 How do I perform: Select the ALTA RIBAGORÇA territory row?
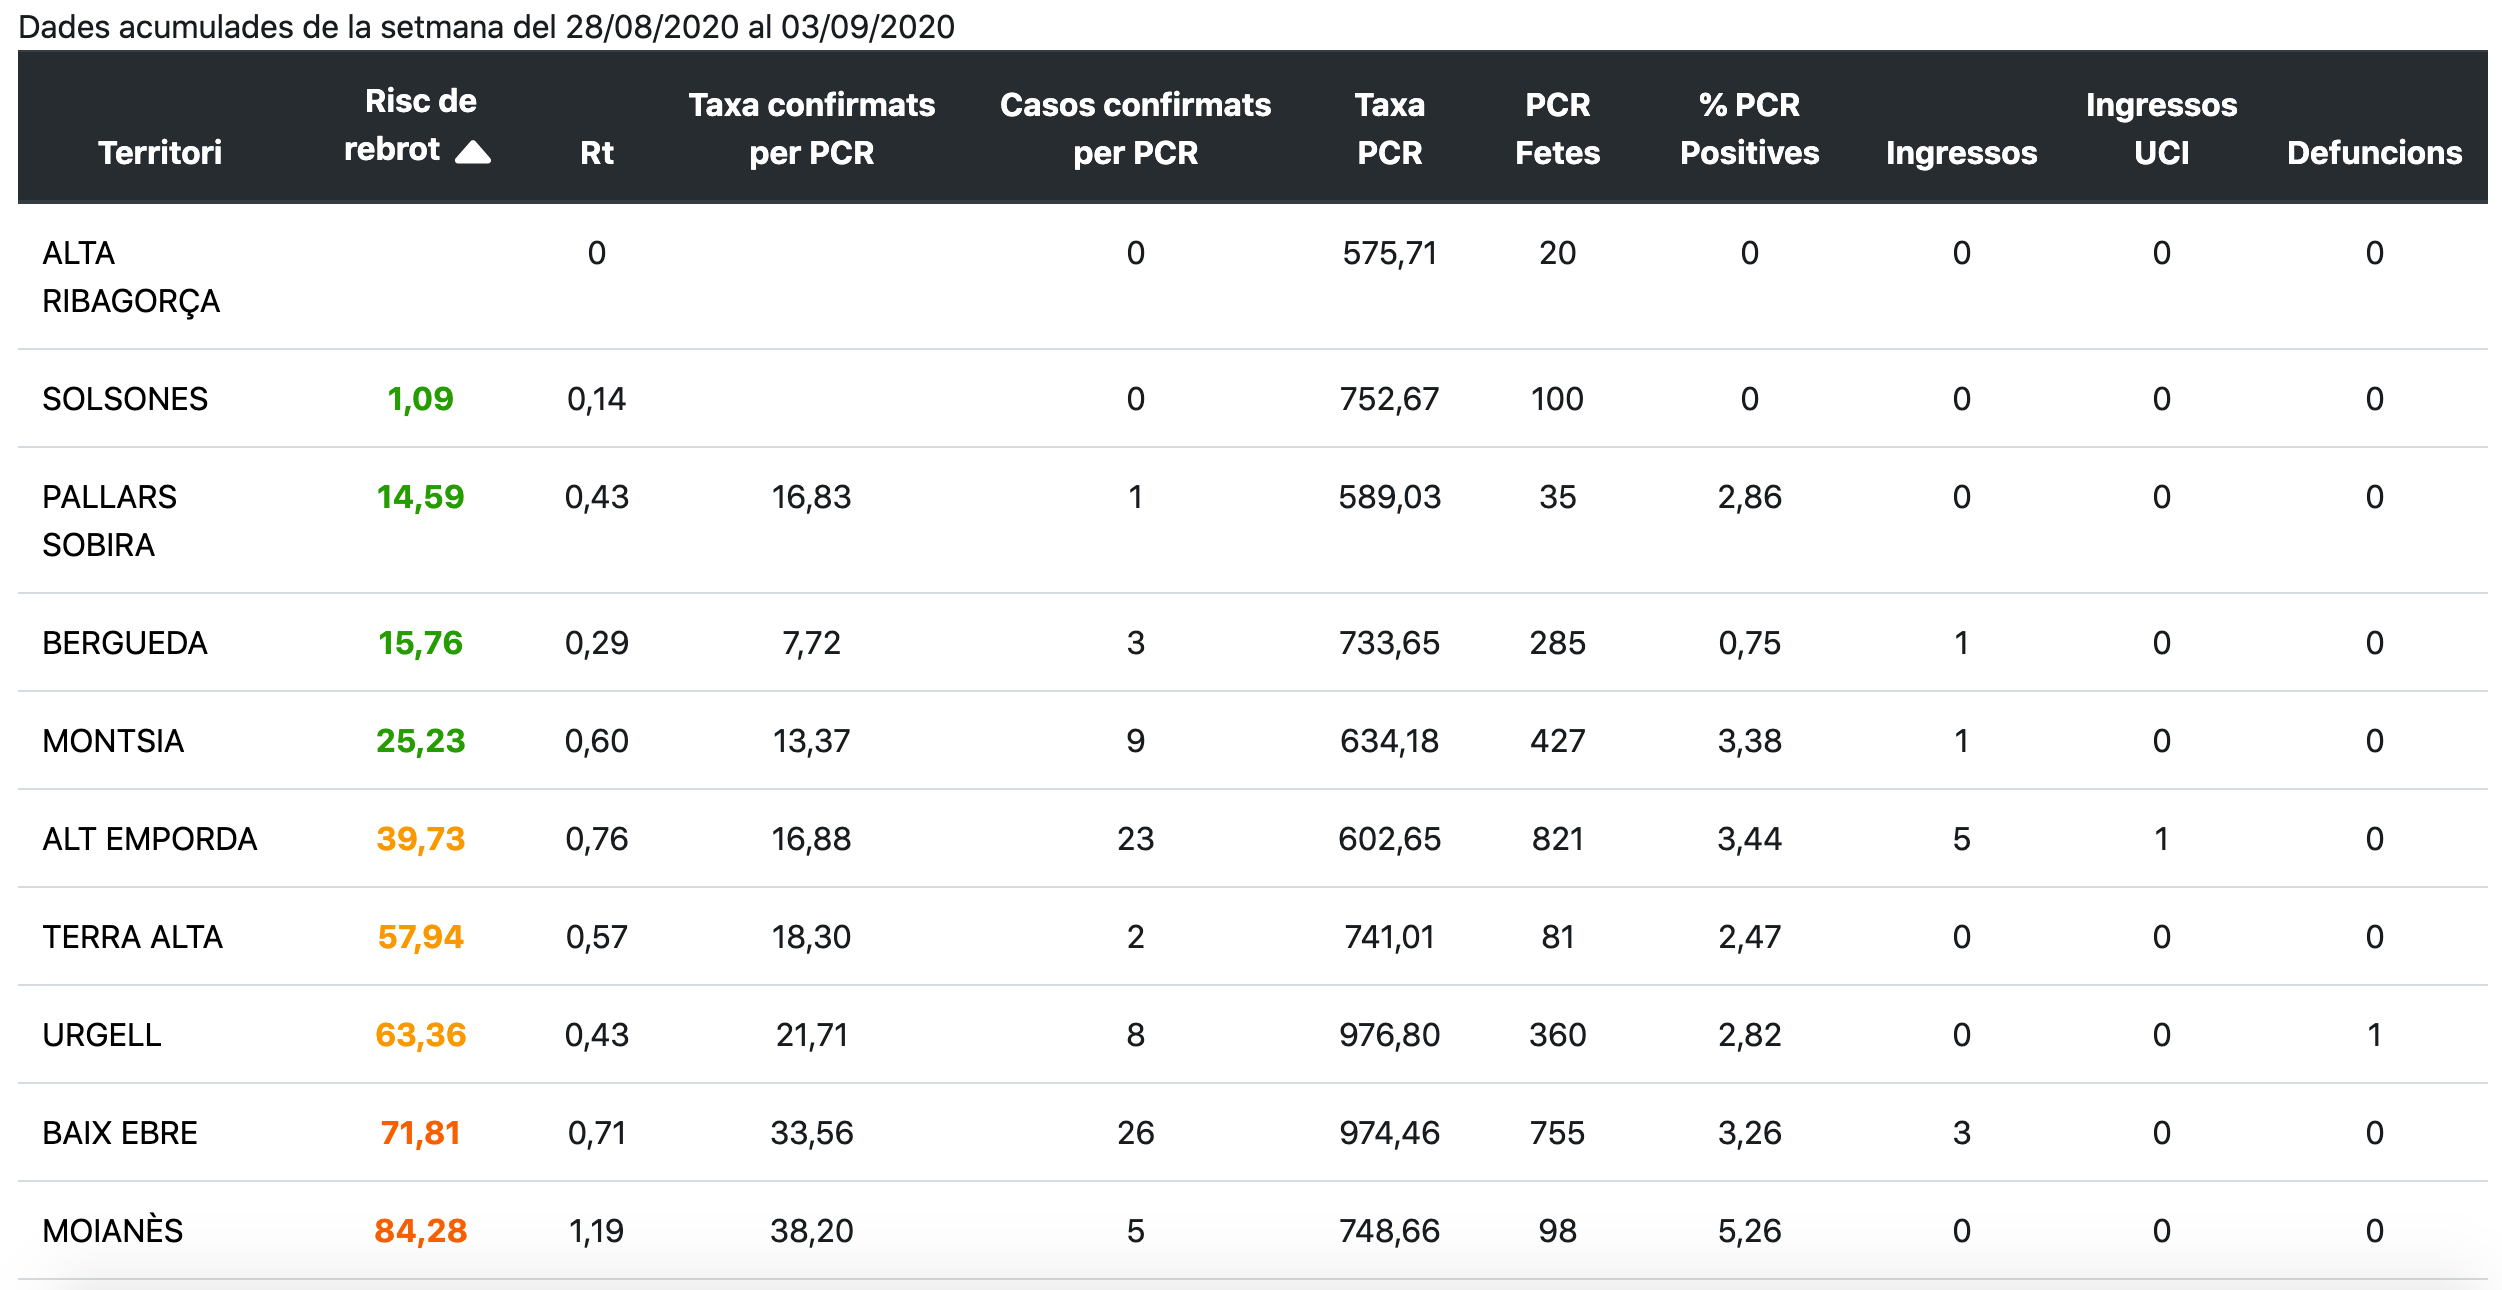pos(130,277)
